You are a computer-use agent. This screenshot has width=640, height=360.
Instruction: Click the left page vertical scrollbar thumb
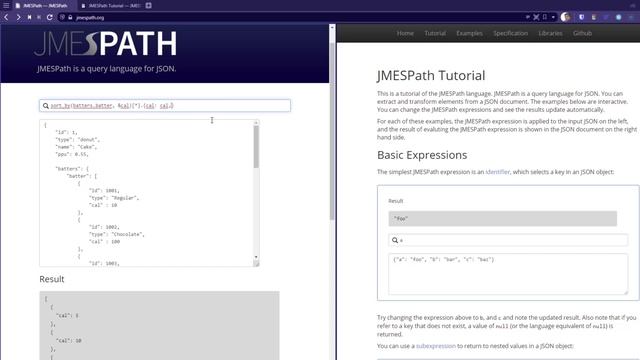point(332,131)
